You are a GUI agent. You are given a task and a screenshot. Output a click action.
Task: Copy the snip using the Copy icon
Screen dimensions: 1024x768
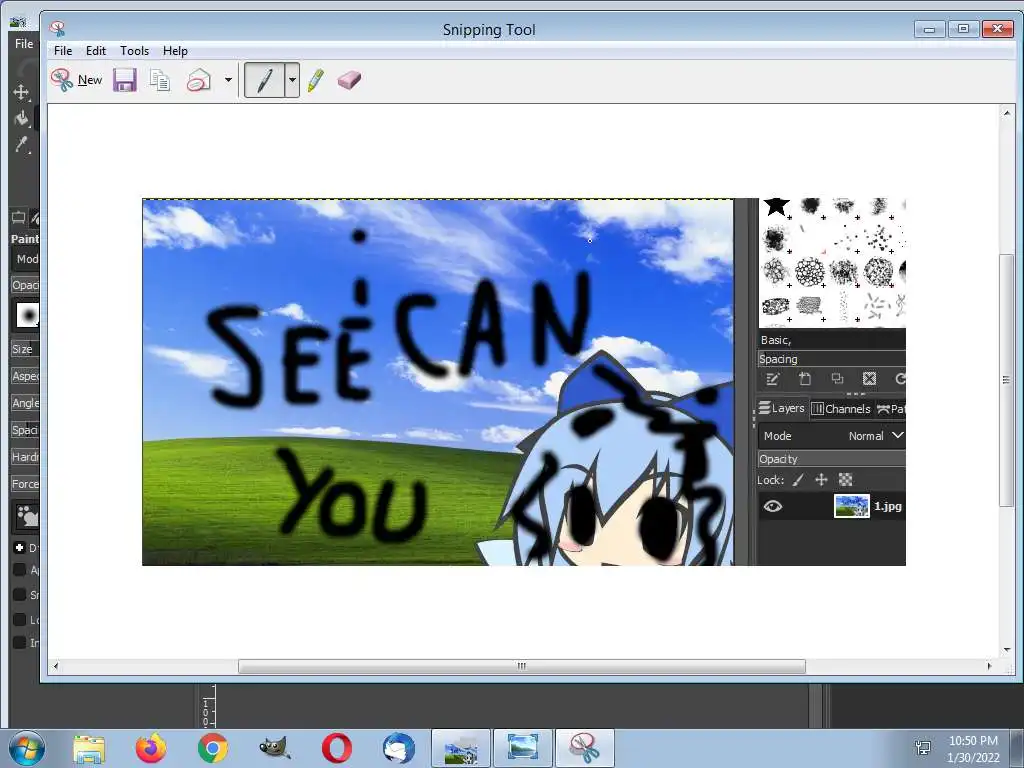[x=159, y=80]
